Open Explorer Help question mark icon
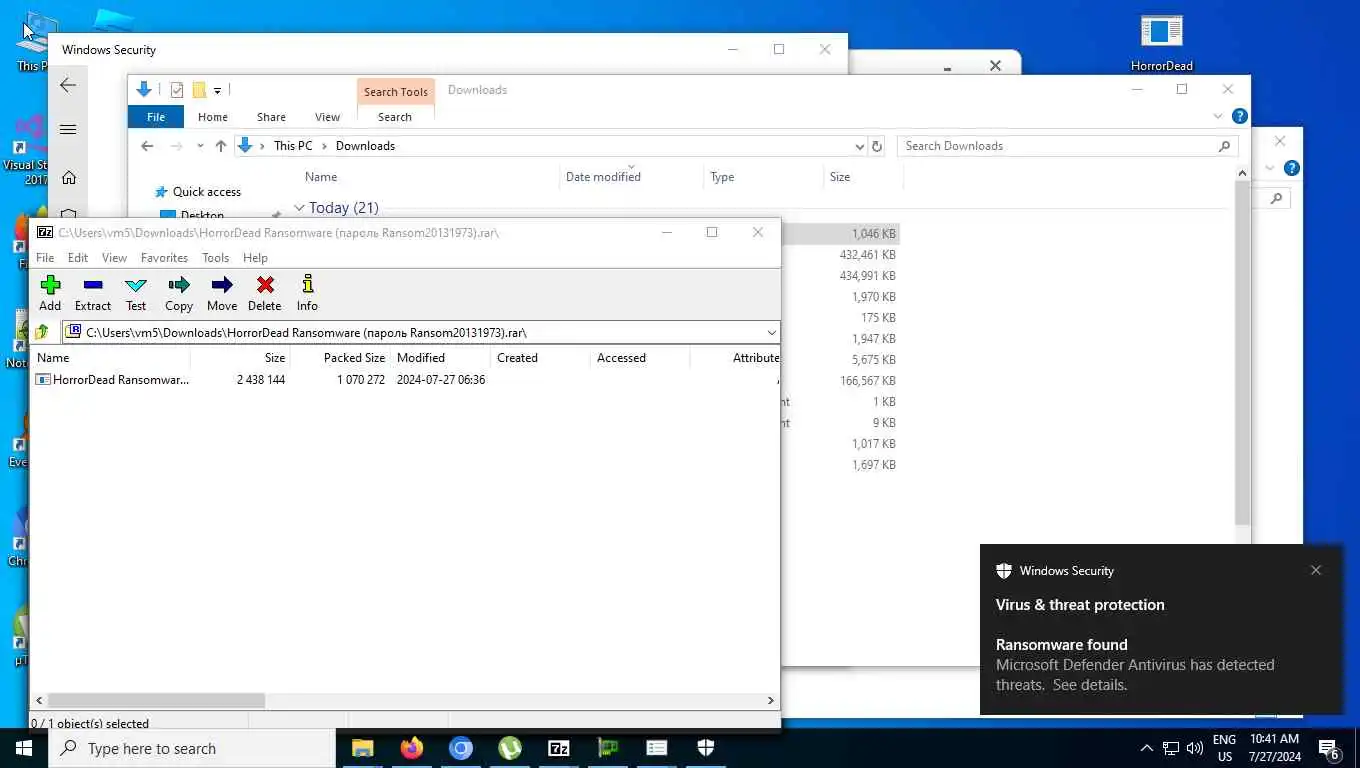This screenshot has width=1360, height=768. click(1240, 116)
